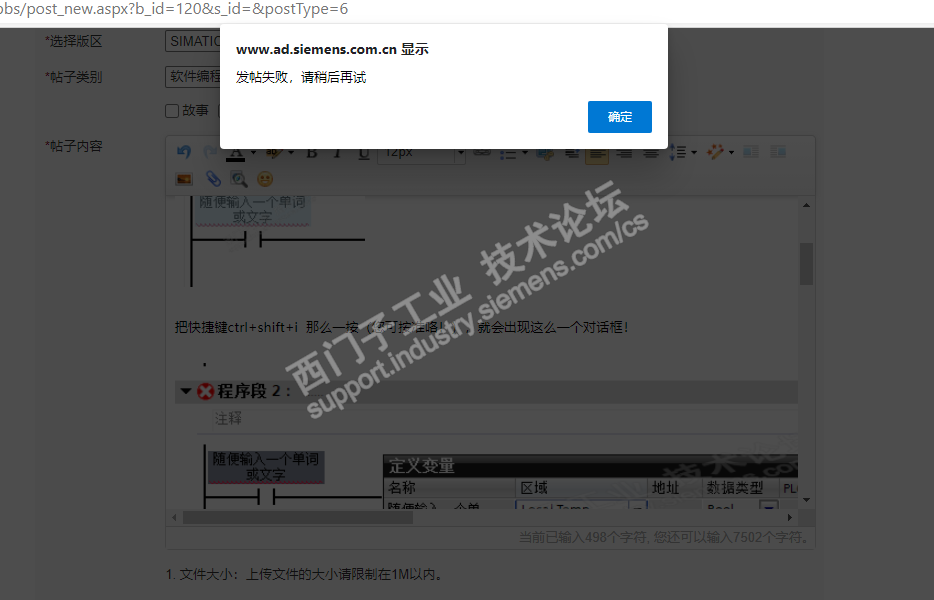Open the highlight color dropdown arrow

pos(291,153)
